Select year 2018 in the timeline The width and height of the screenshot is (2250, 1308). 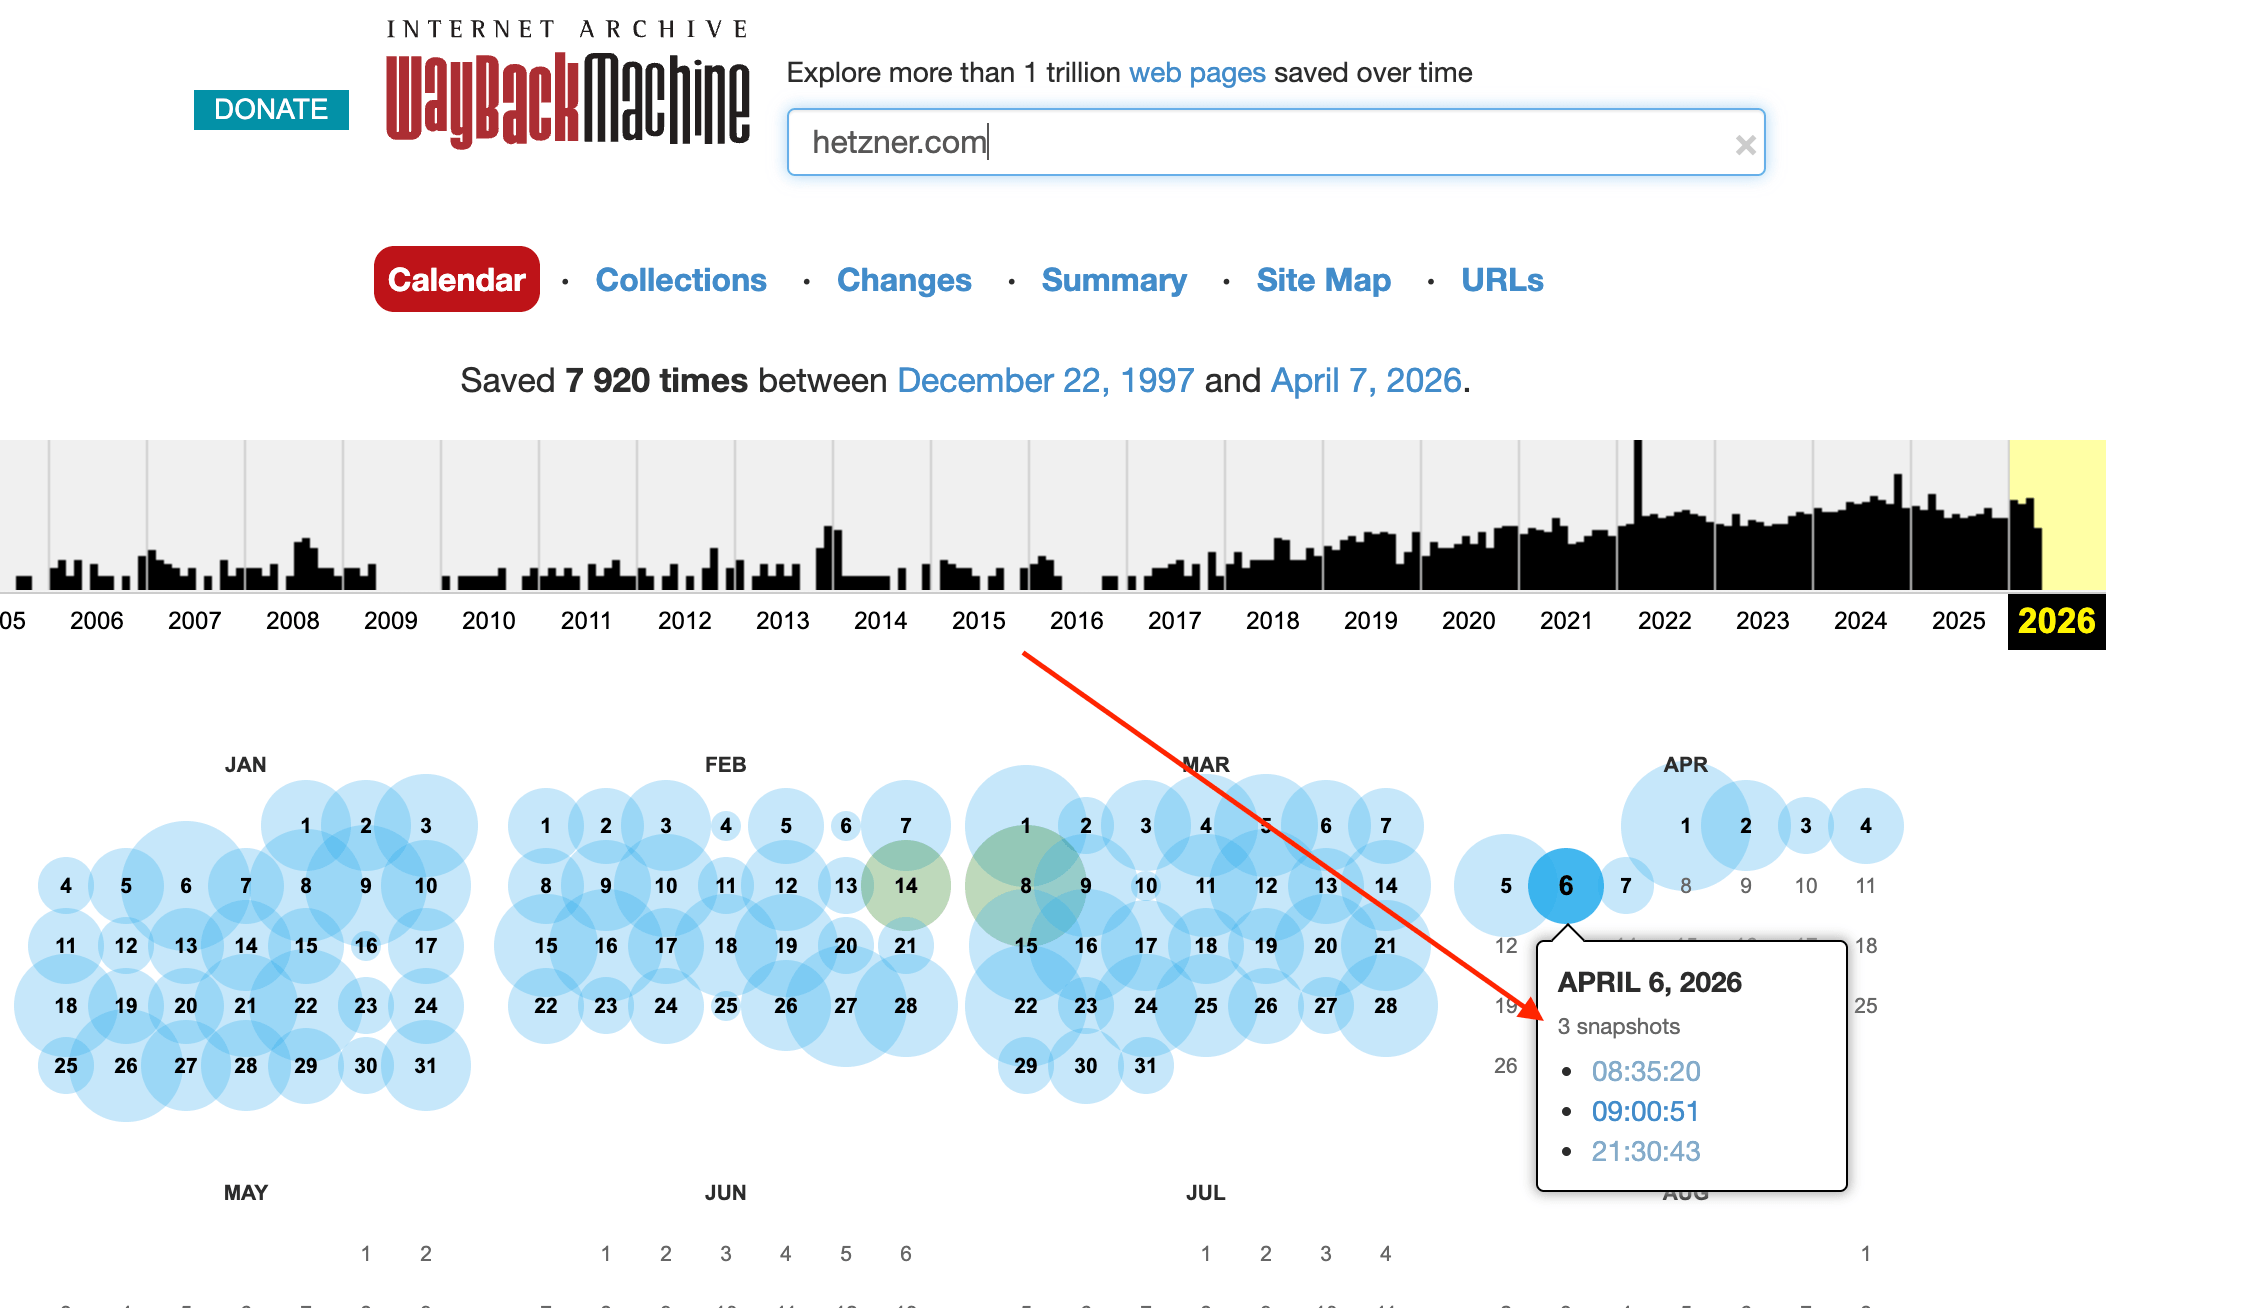[1272, 621]
